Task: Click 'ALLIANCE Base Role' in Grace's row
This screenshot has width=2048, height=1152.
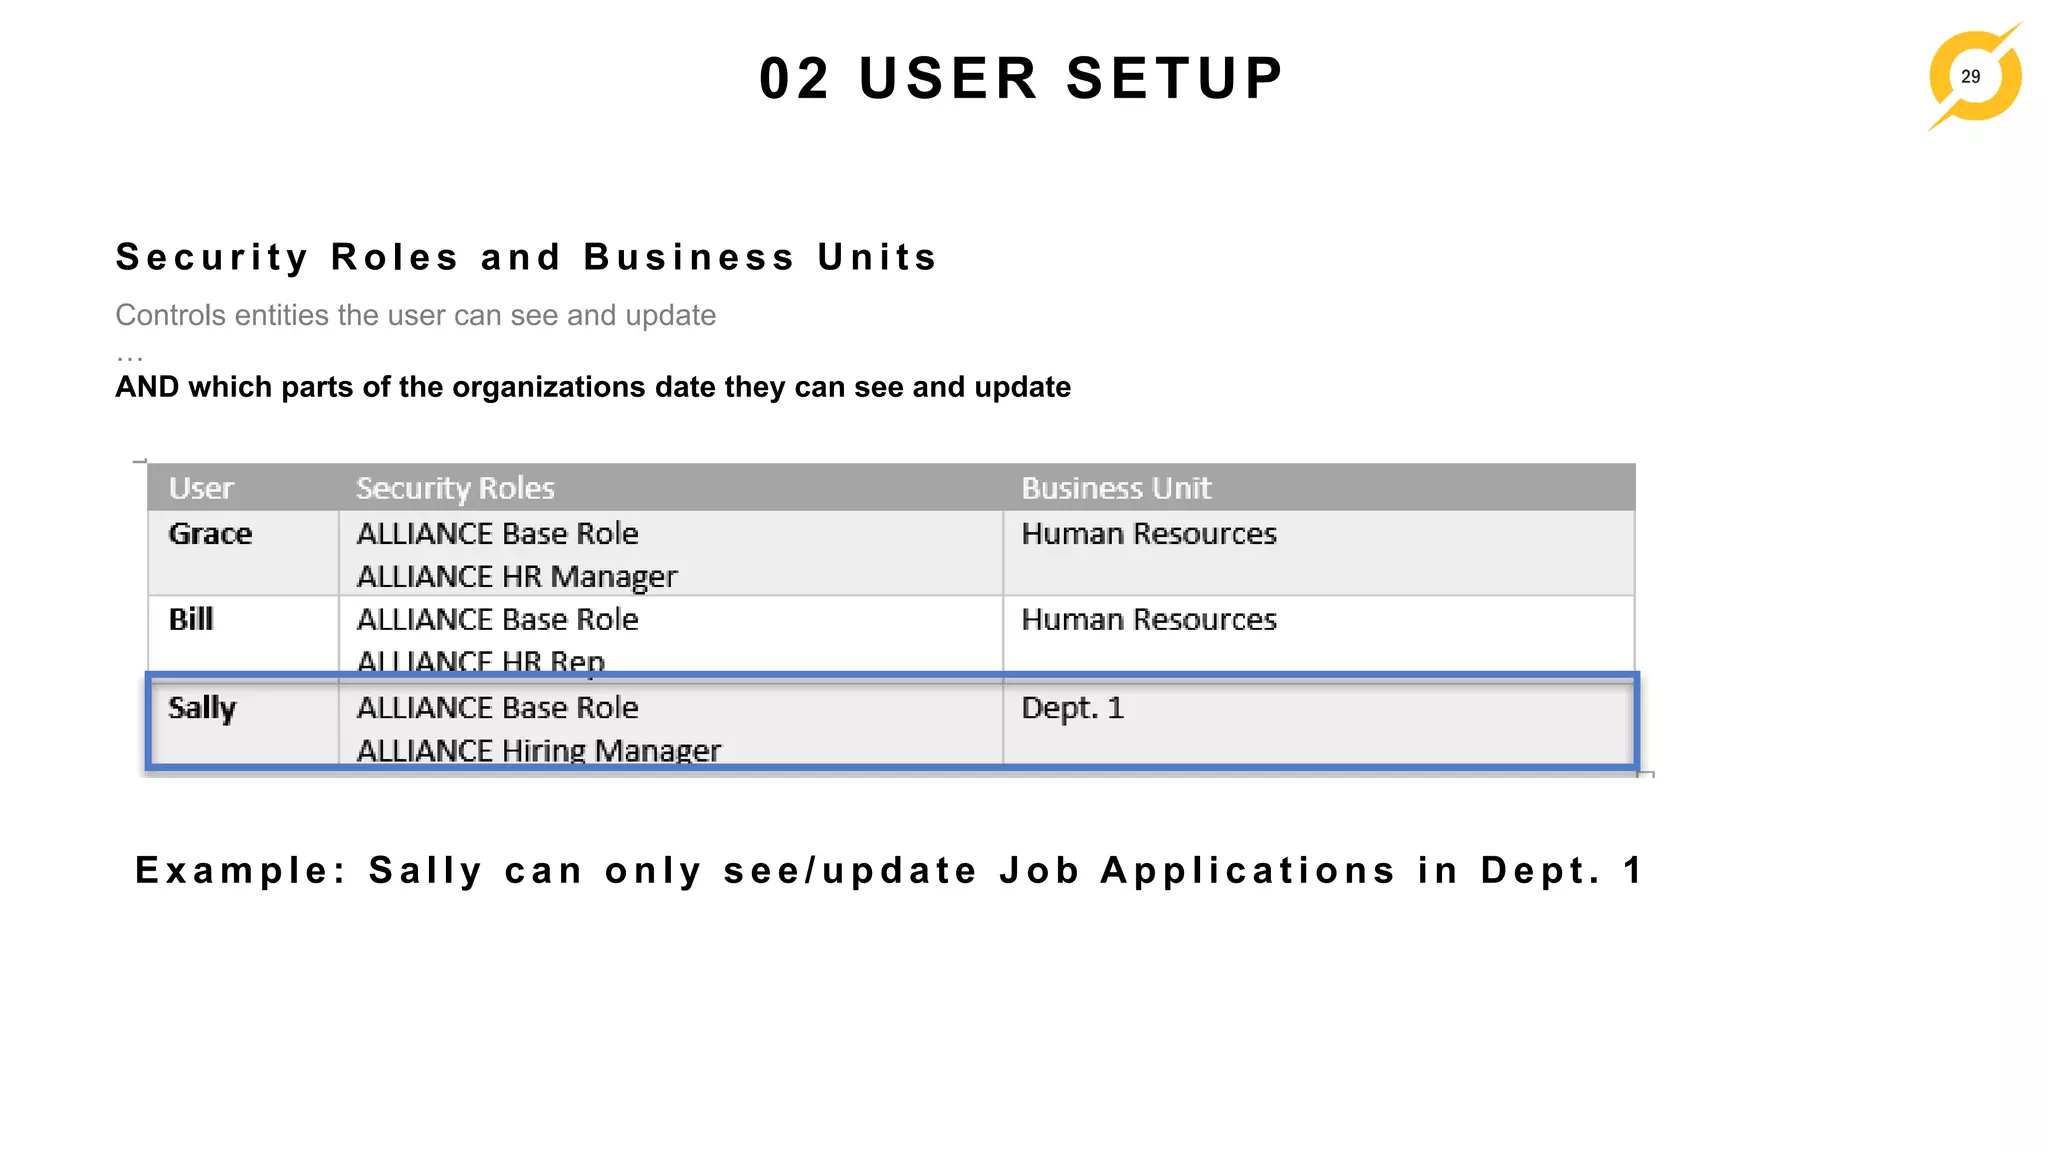Action: [498, 534]
